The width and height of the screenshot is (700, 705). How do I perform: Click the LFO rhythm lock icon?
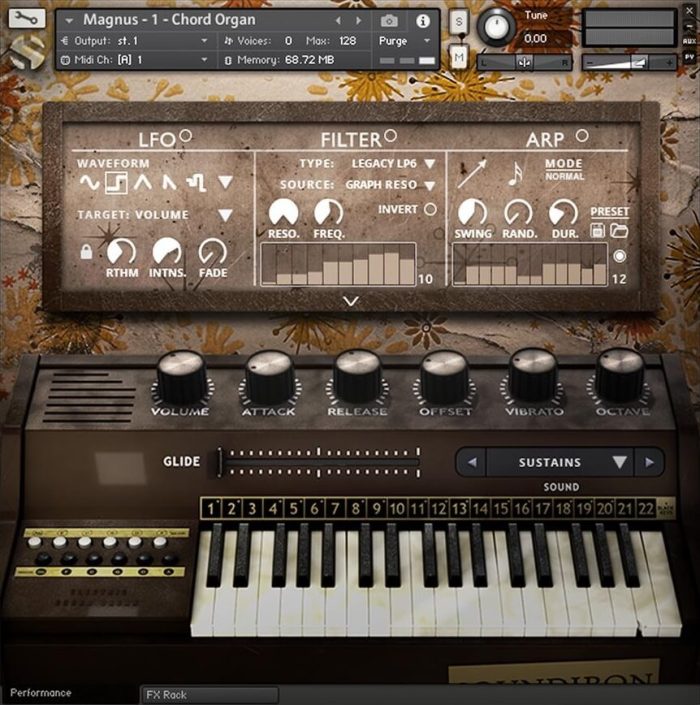click(86, 251)
